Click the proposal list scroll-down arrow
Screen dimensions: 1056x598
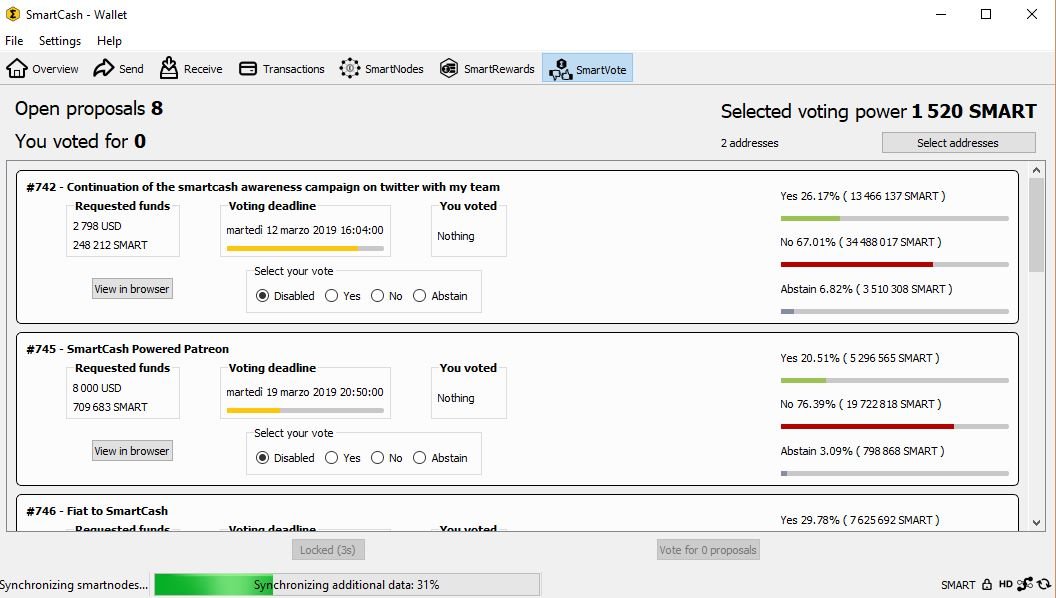pos(1036,523)
